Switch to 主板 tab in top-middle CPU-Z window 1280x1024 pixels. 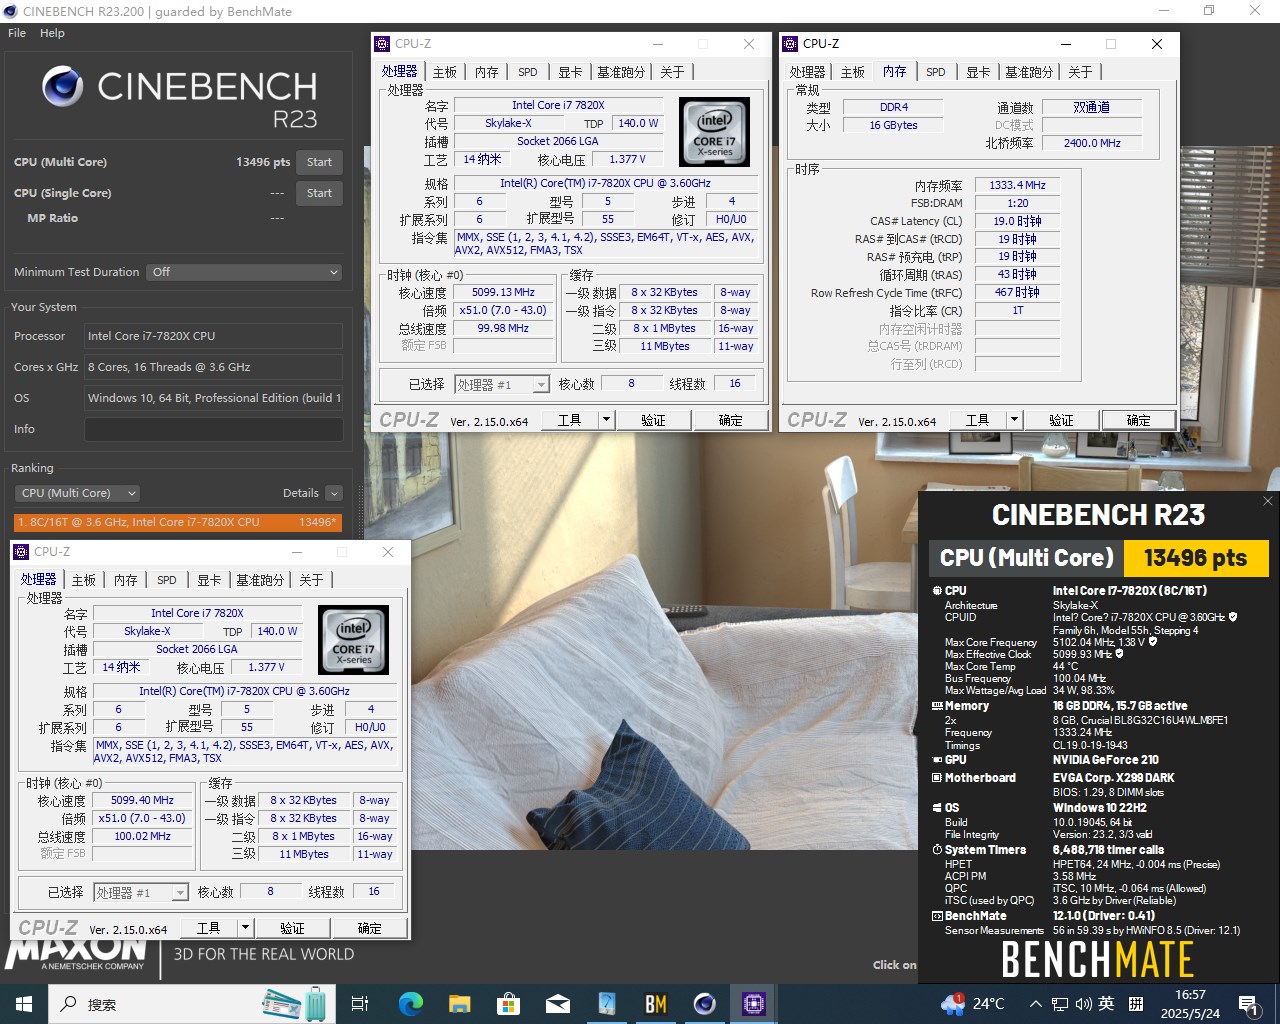point(445,72)
